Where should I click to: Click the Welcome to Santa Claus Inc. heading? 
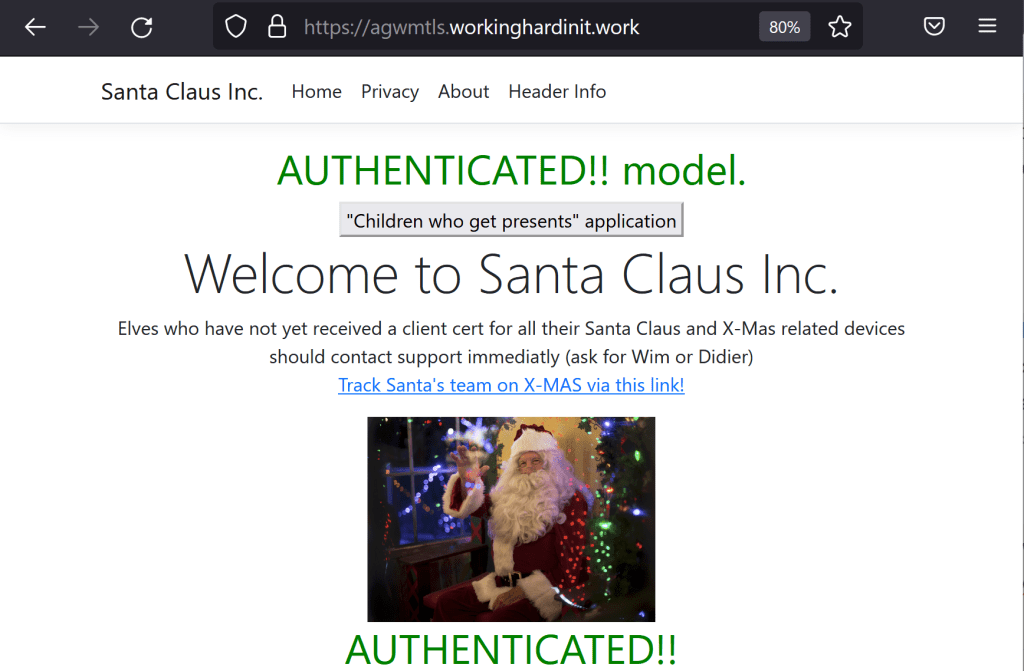(x=511, y=274)
